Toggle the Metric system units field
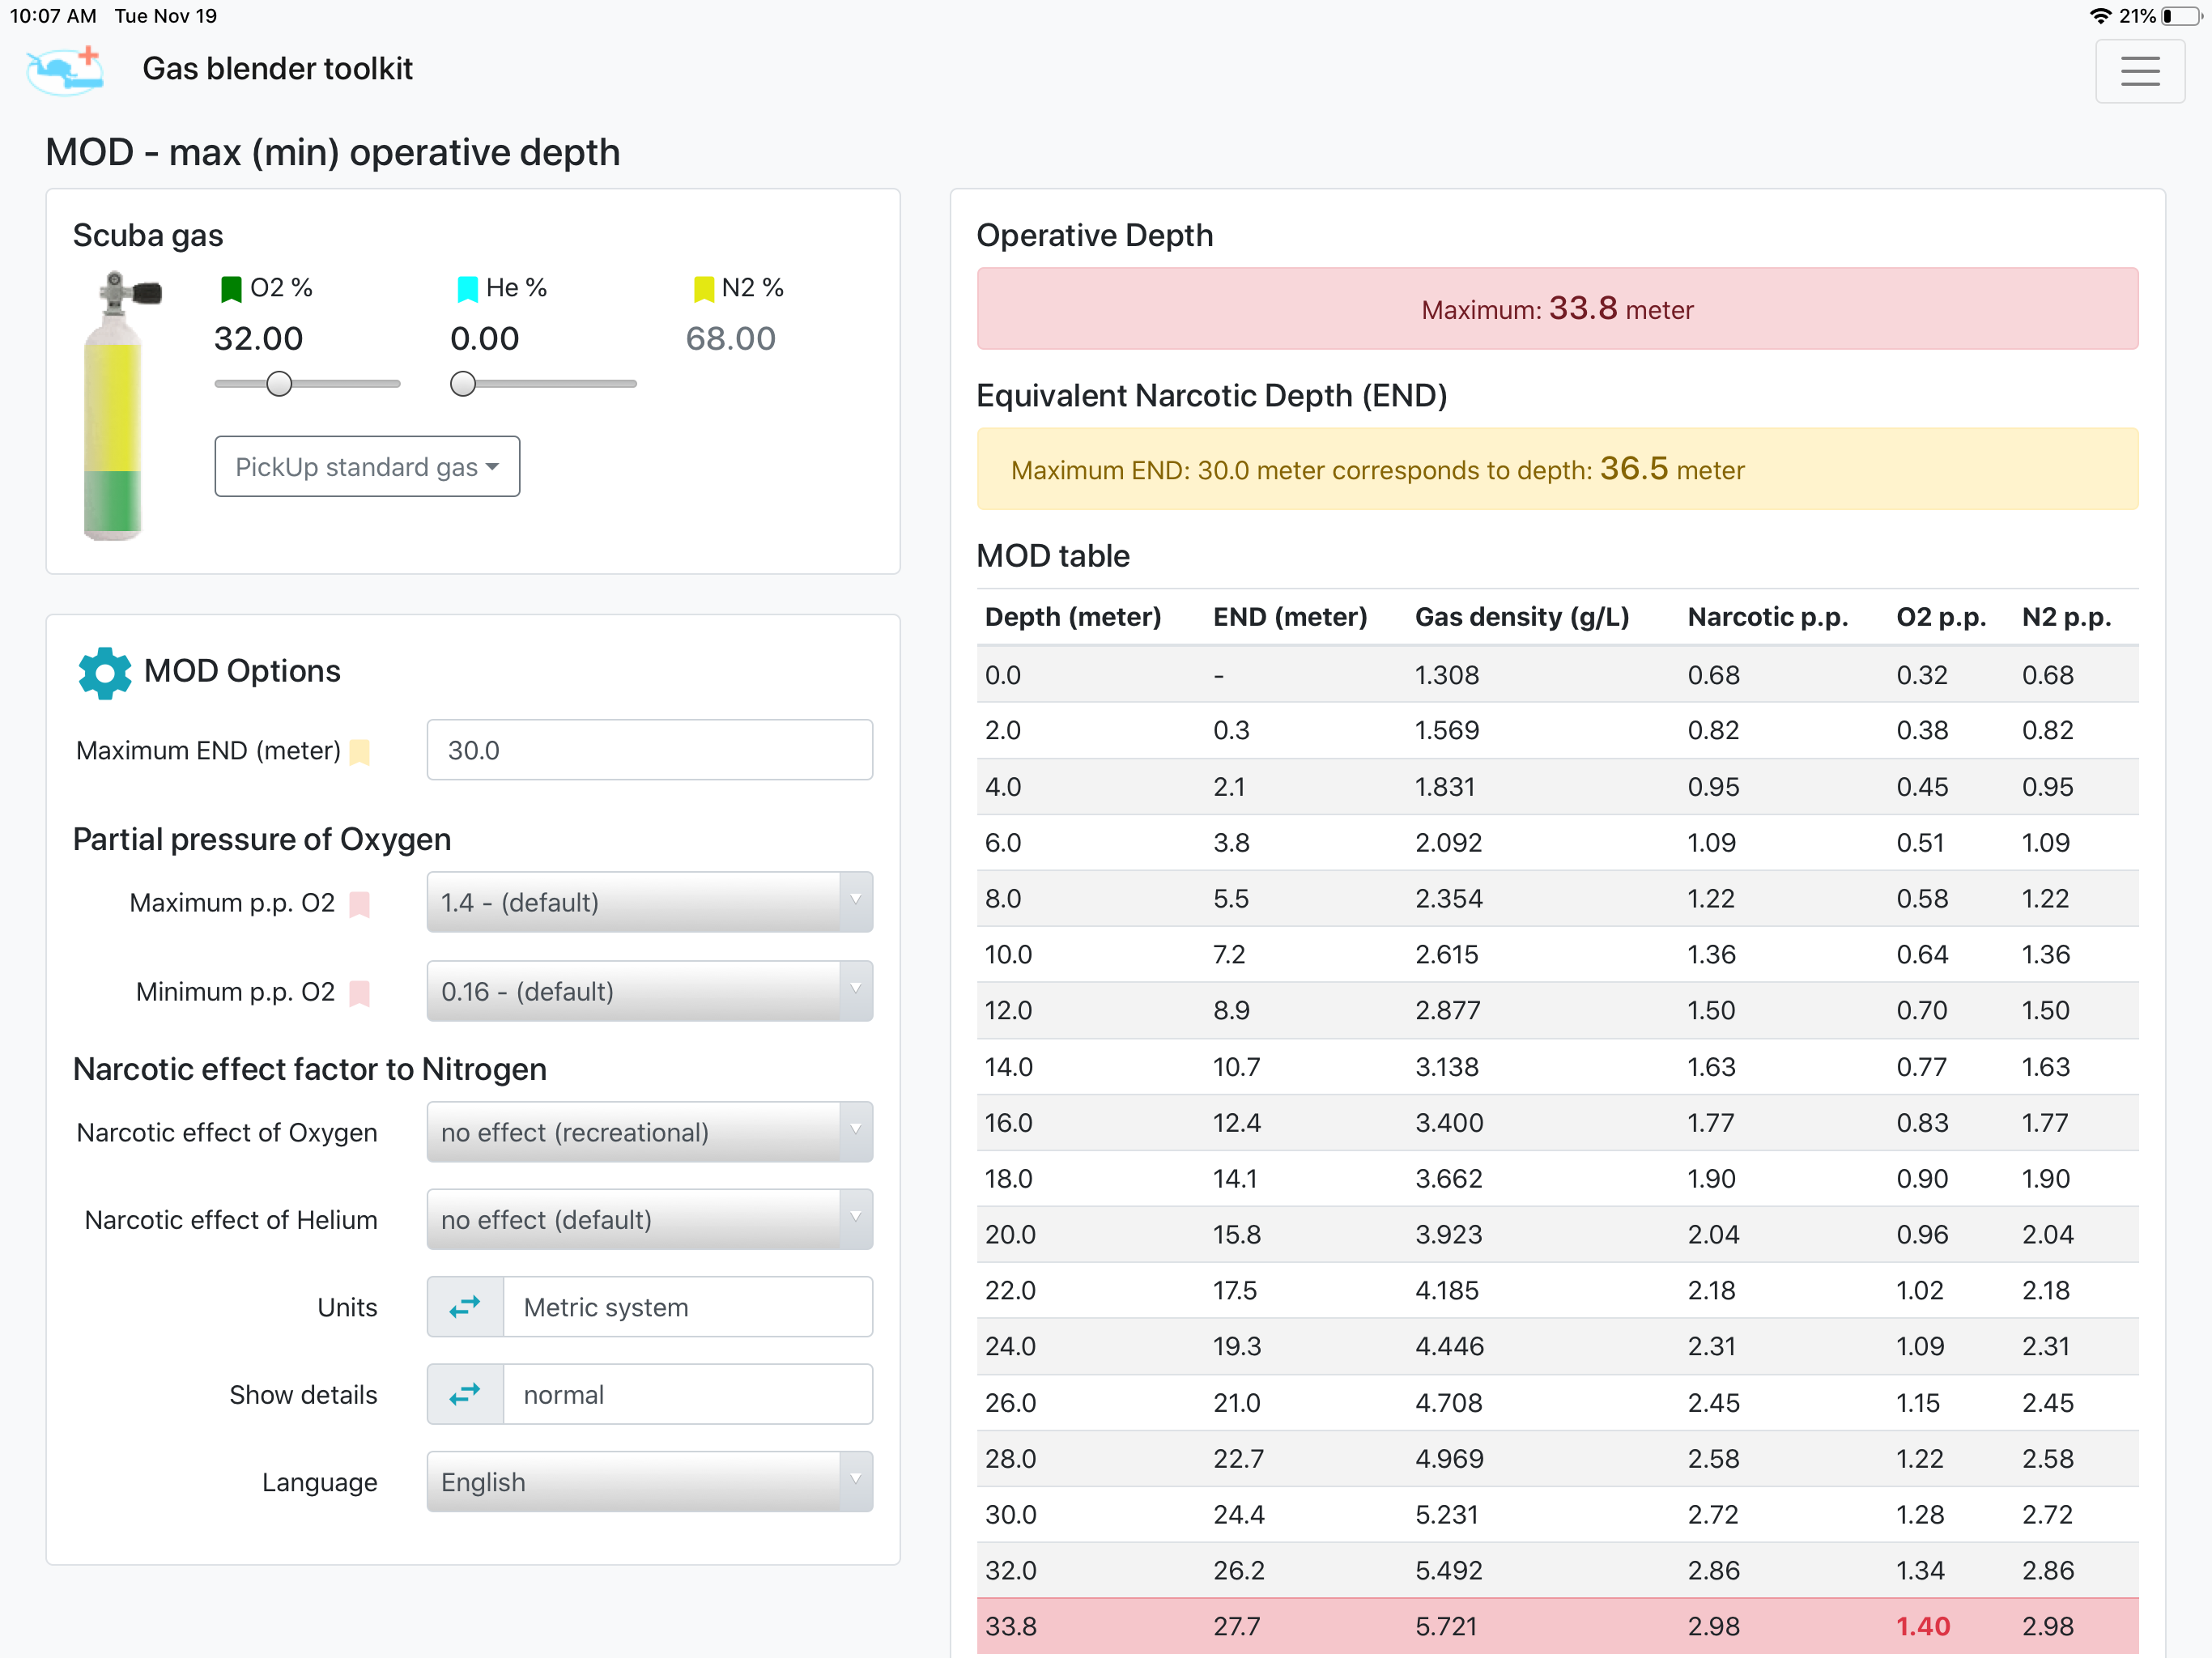Viewport: 2212px width, 1658px height. (x=687, y=1307)
